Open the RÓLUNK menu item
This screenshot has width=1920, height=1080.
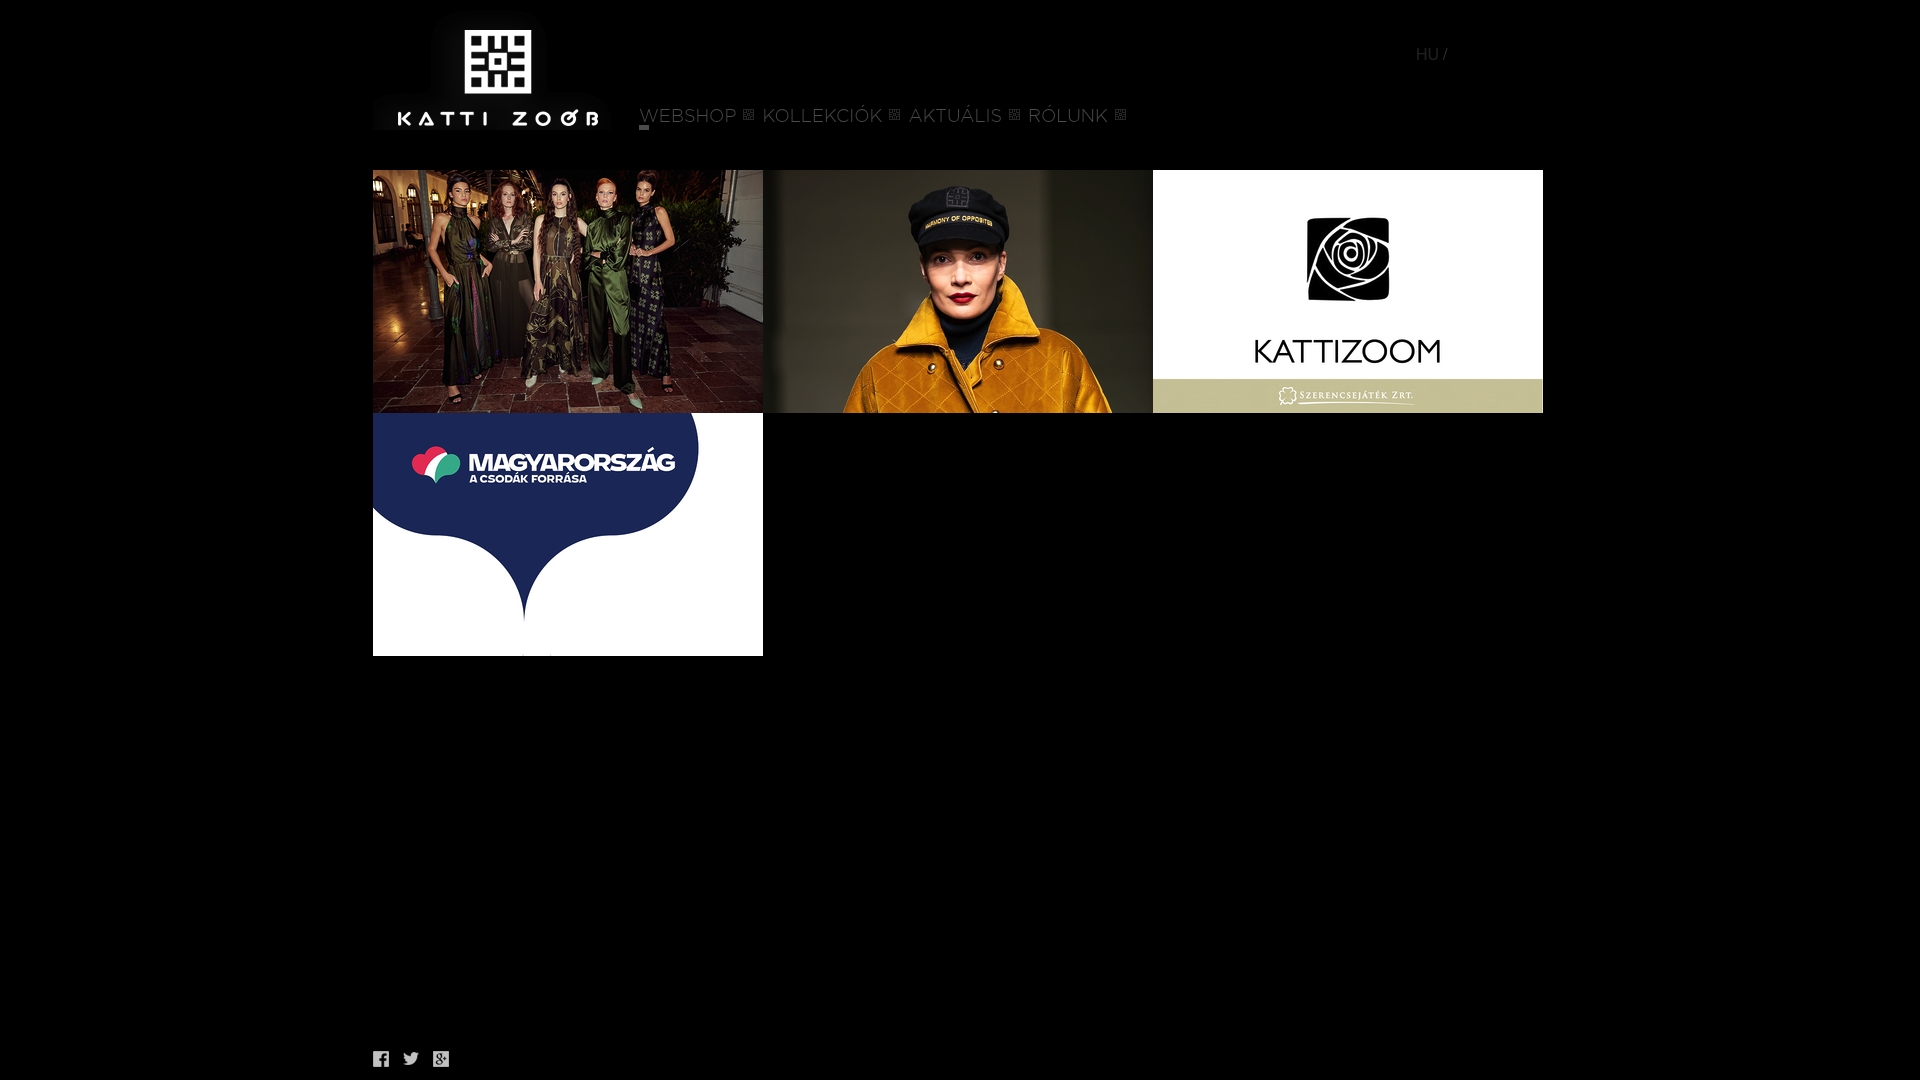pos(1067,116)
